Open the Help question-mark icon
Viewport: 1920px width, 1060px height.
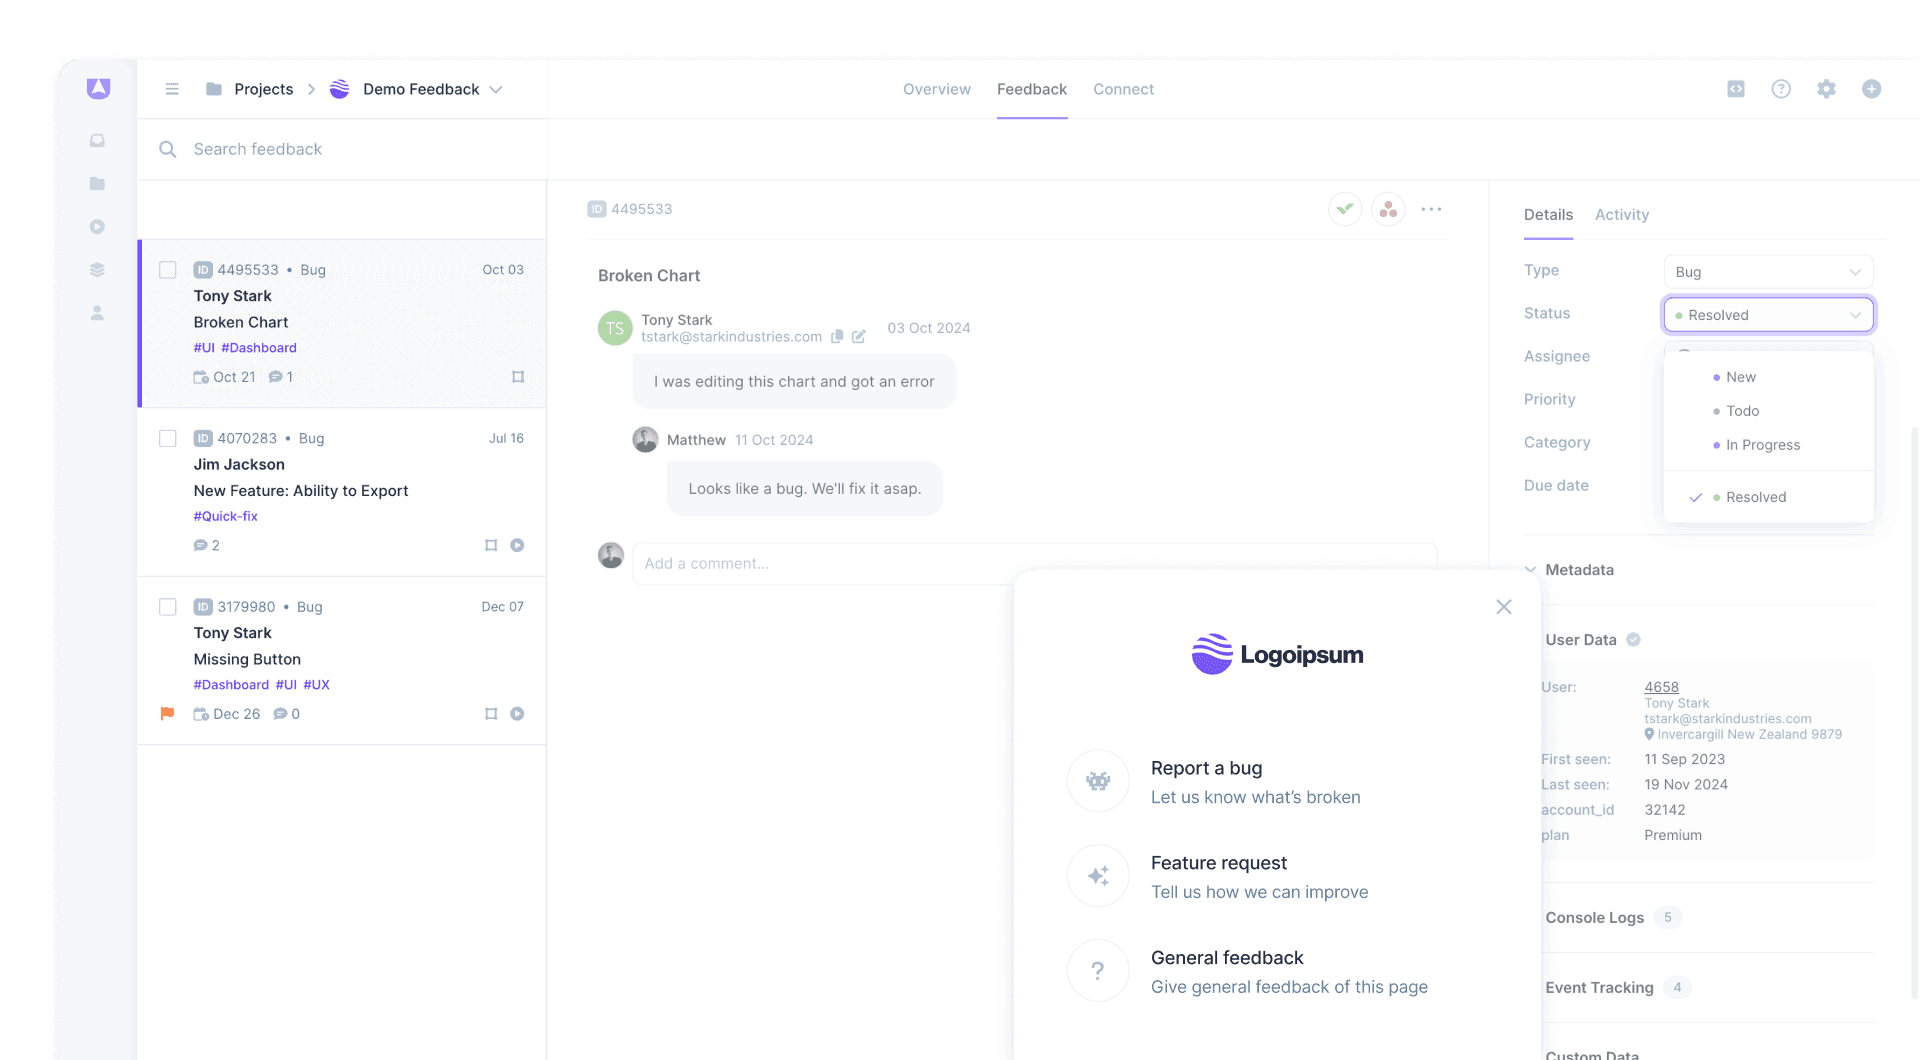click(x=1781, y=89)
